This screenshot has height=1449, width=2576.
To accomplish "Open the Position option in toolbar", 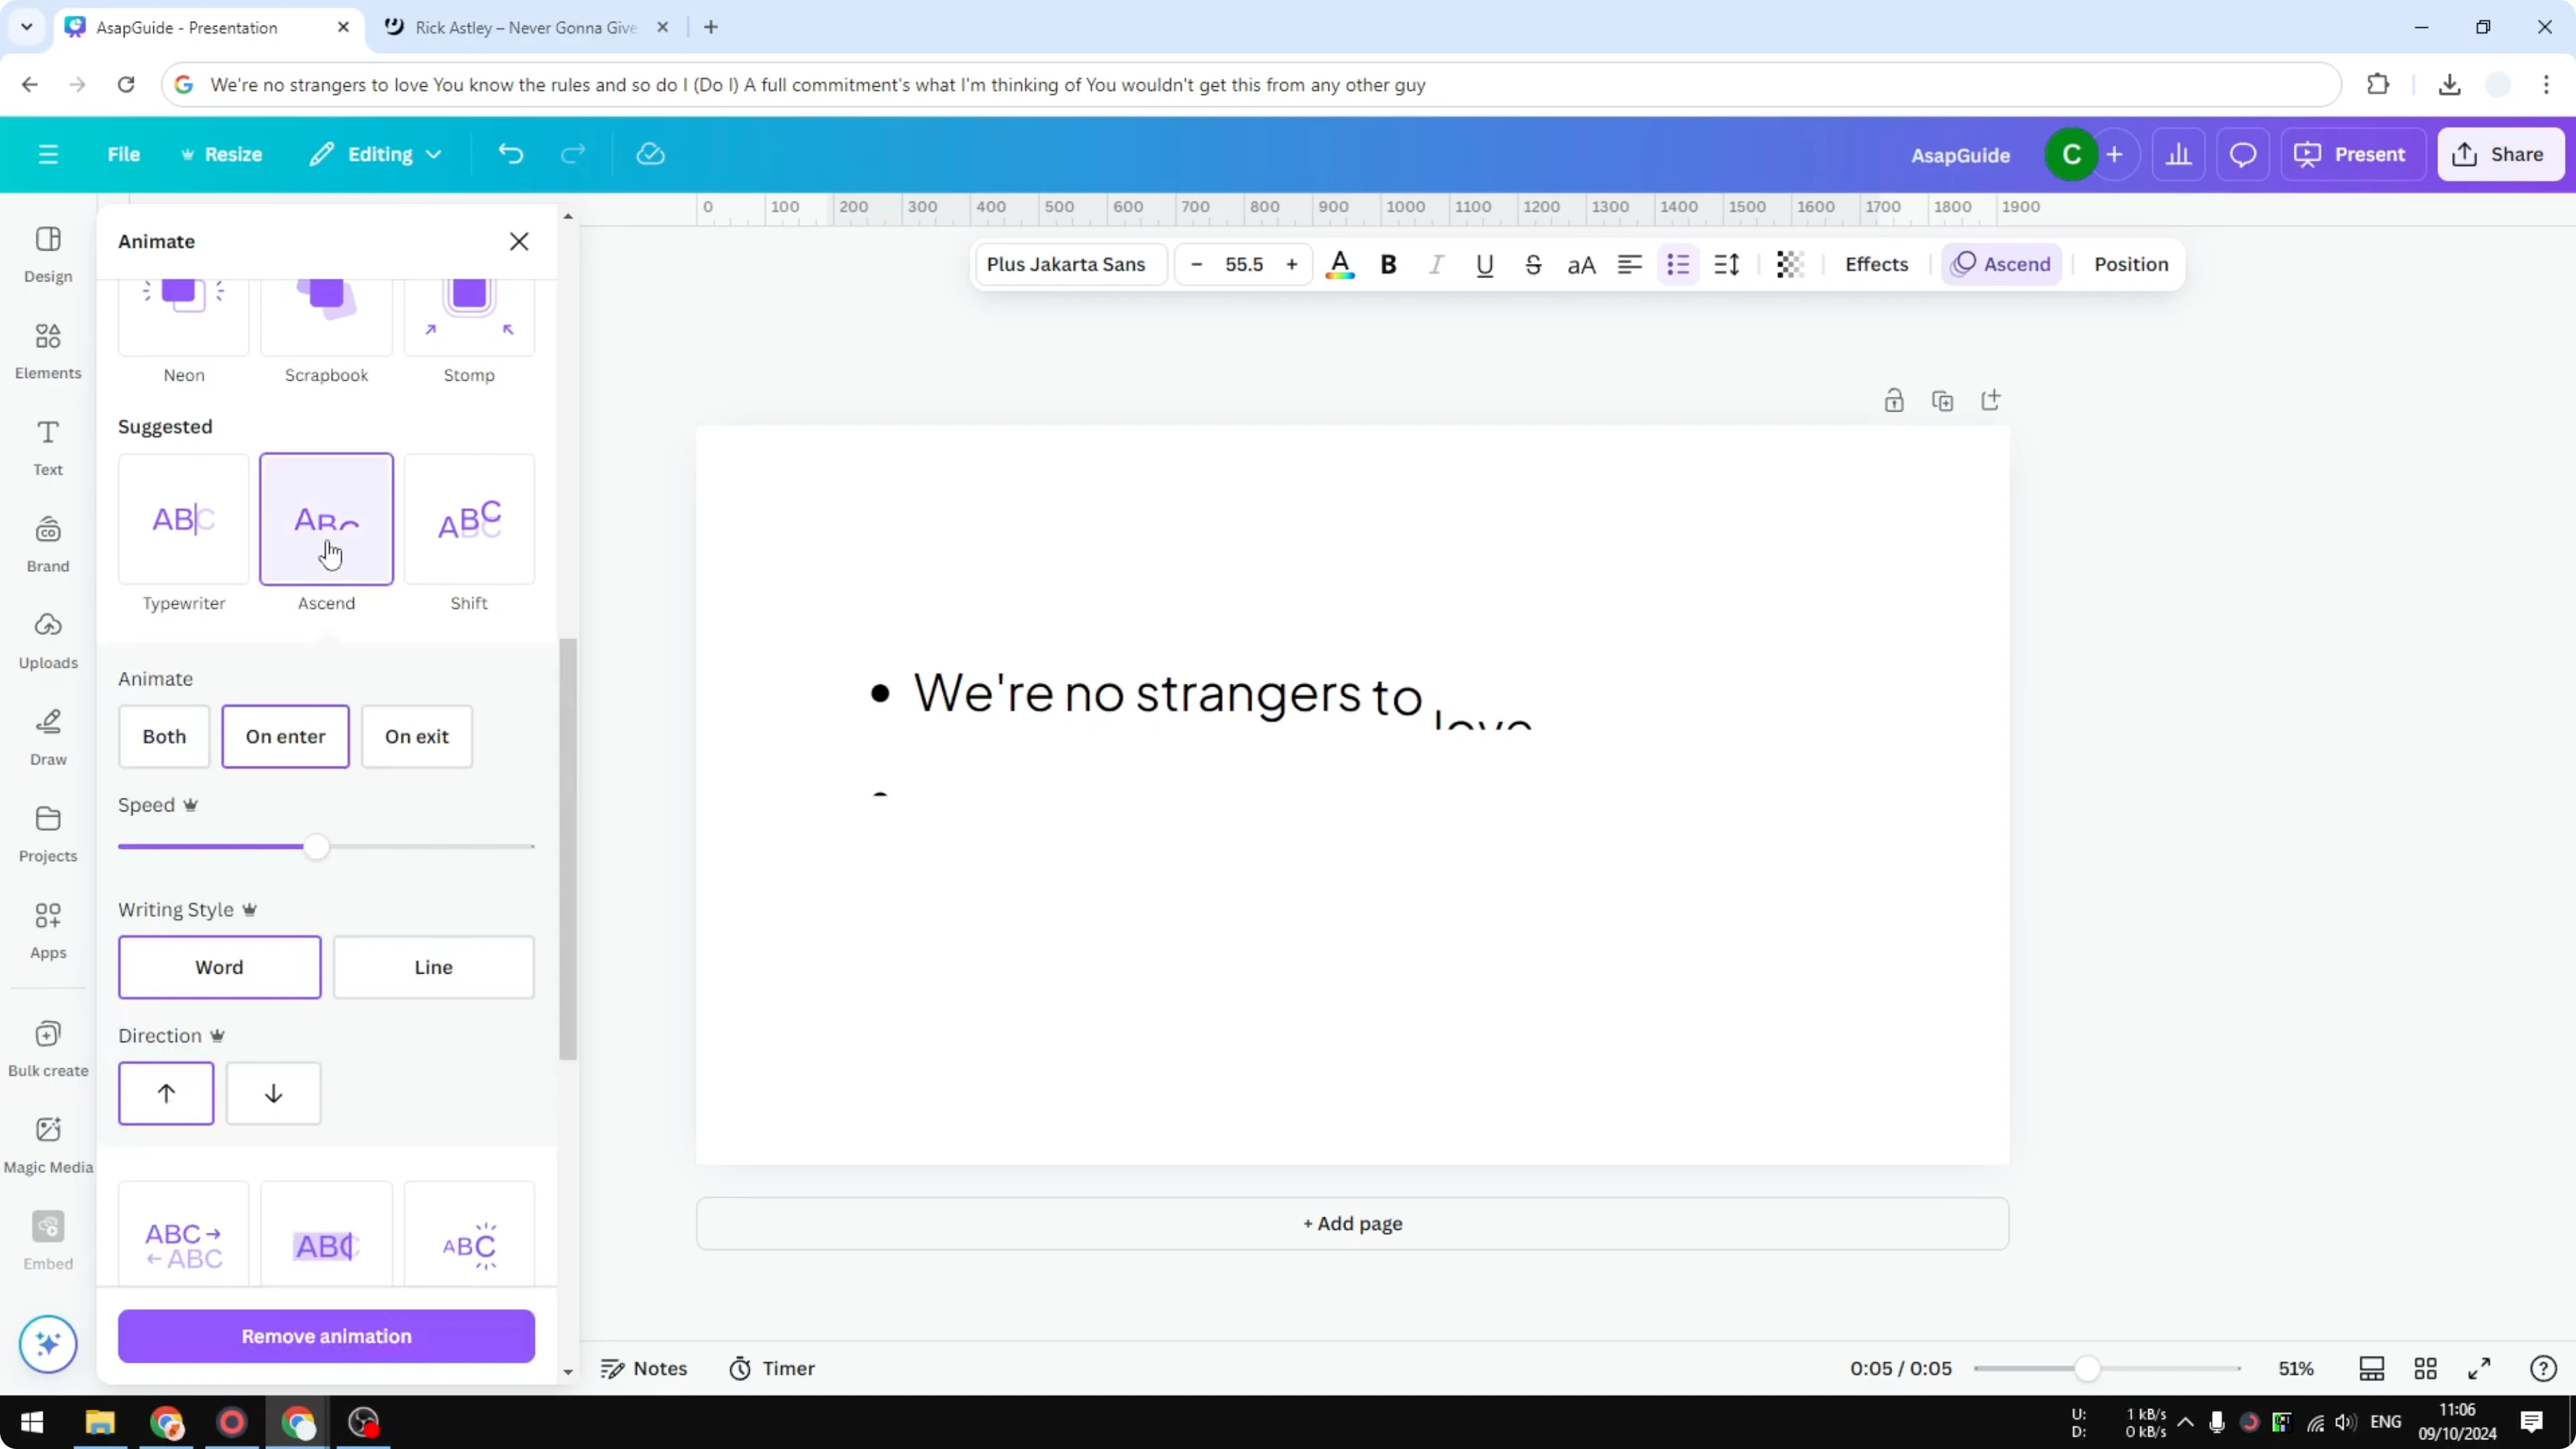I will [2131, 264].
